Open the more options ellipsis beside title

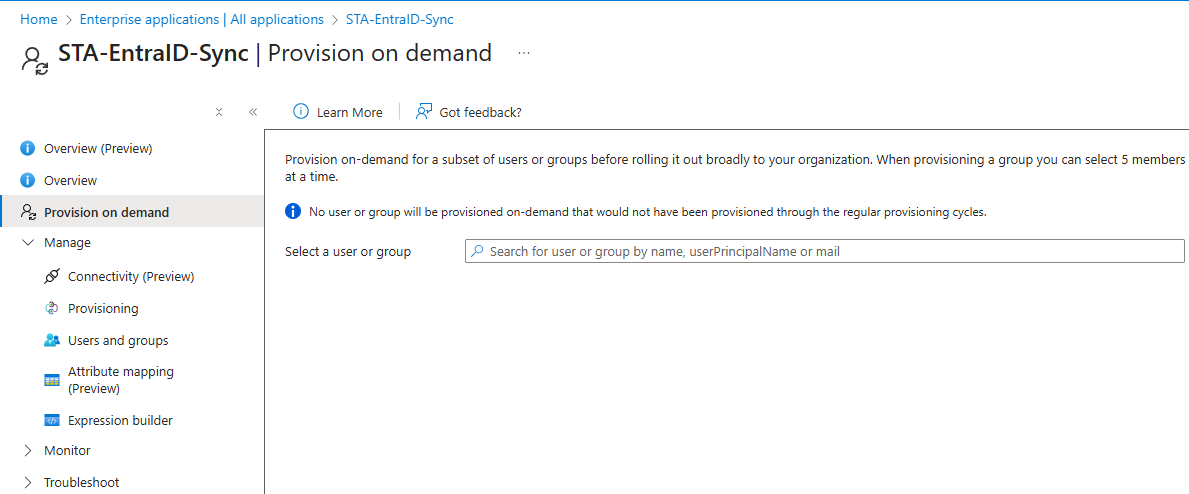point(524,53)
